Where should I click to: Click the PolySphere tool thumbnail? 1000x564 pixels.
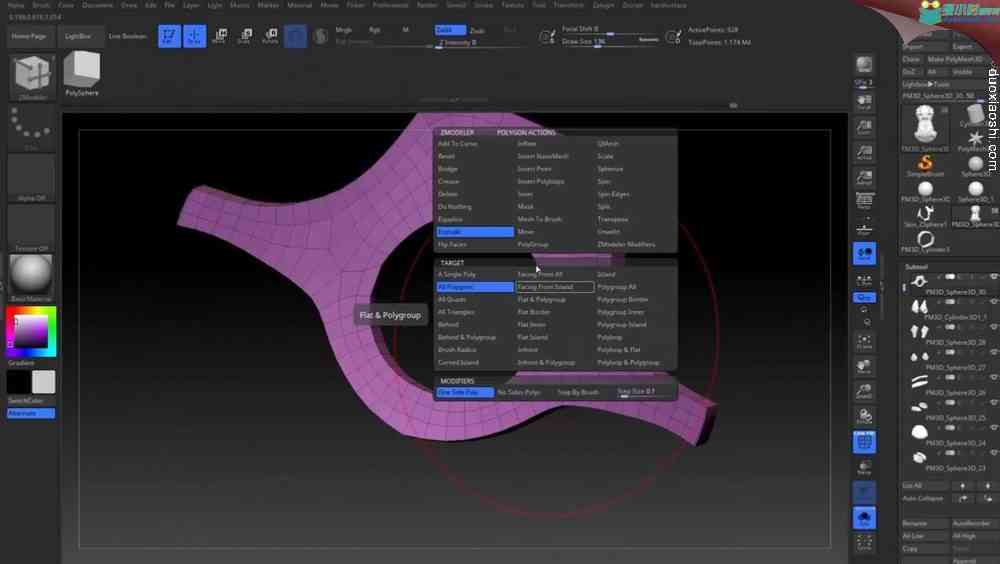(82, 74)
